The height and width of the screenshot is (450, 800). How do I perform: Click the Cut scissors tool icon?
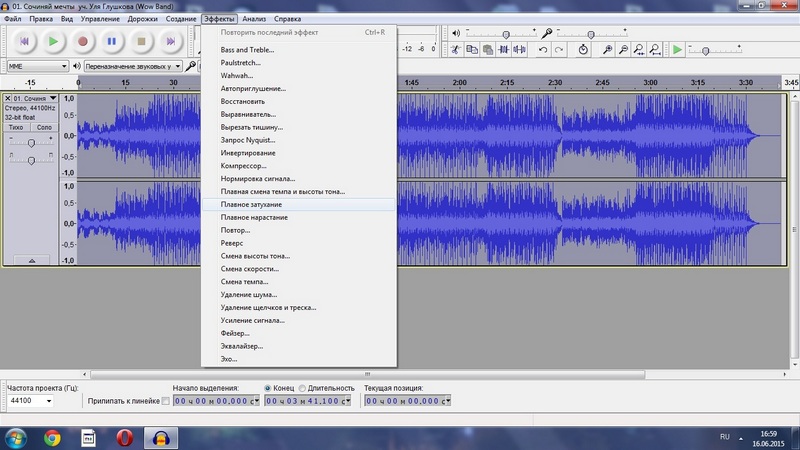[456, 49]
